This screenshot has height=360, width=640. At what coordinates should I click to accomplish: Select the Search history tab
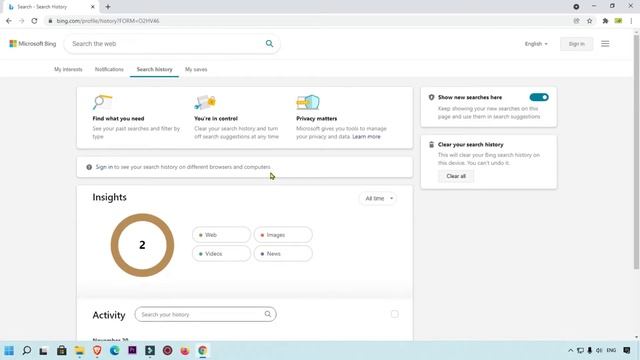pos(154,69)
